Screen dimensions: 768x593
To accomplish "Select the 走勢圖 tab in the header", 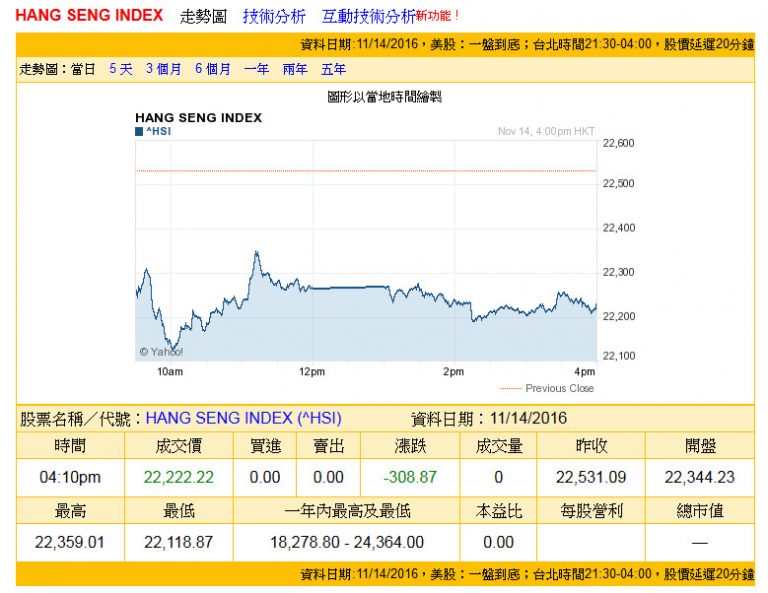I will [x=203, y=16].
